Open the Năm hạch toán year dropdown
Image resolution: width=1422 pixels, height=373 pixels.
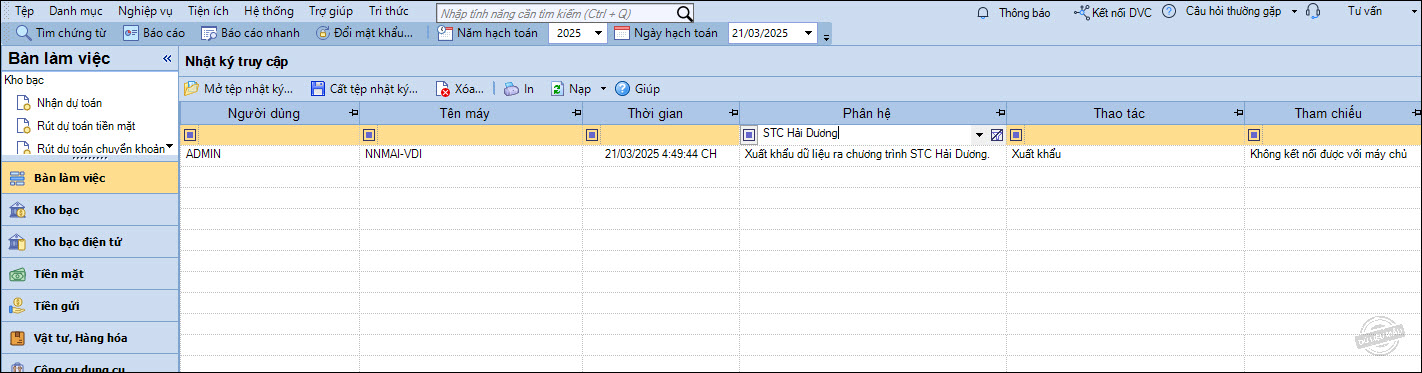tap(598, 33)
